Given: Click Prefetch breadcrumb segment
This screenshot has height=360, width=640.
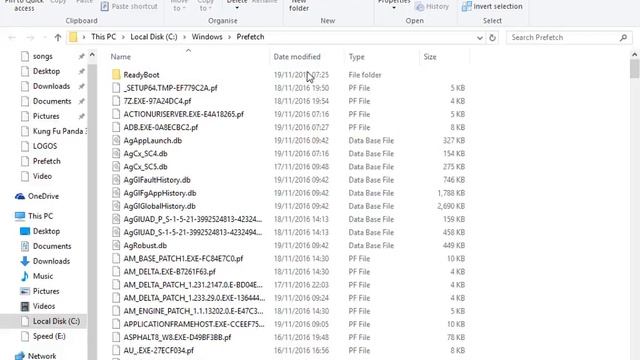Looking at the screenshot, I should click(x=250, y=37).
